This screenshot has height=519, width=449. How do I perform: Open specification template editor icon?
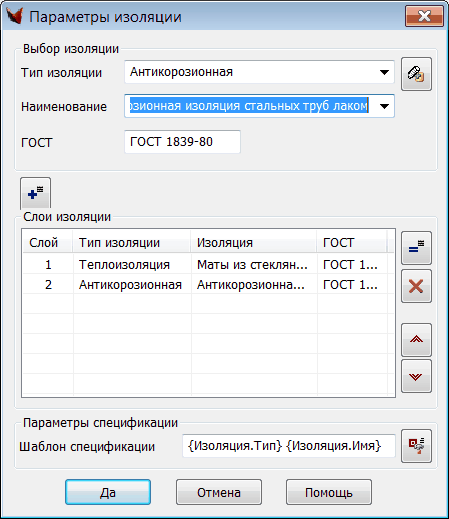416,446
